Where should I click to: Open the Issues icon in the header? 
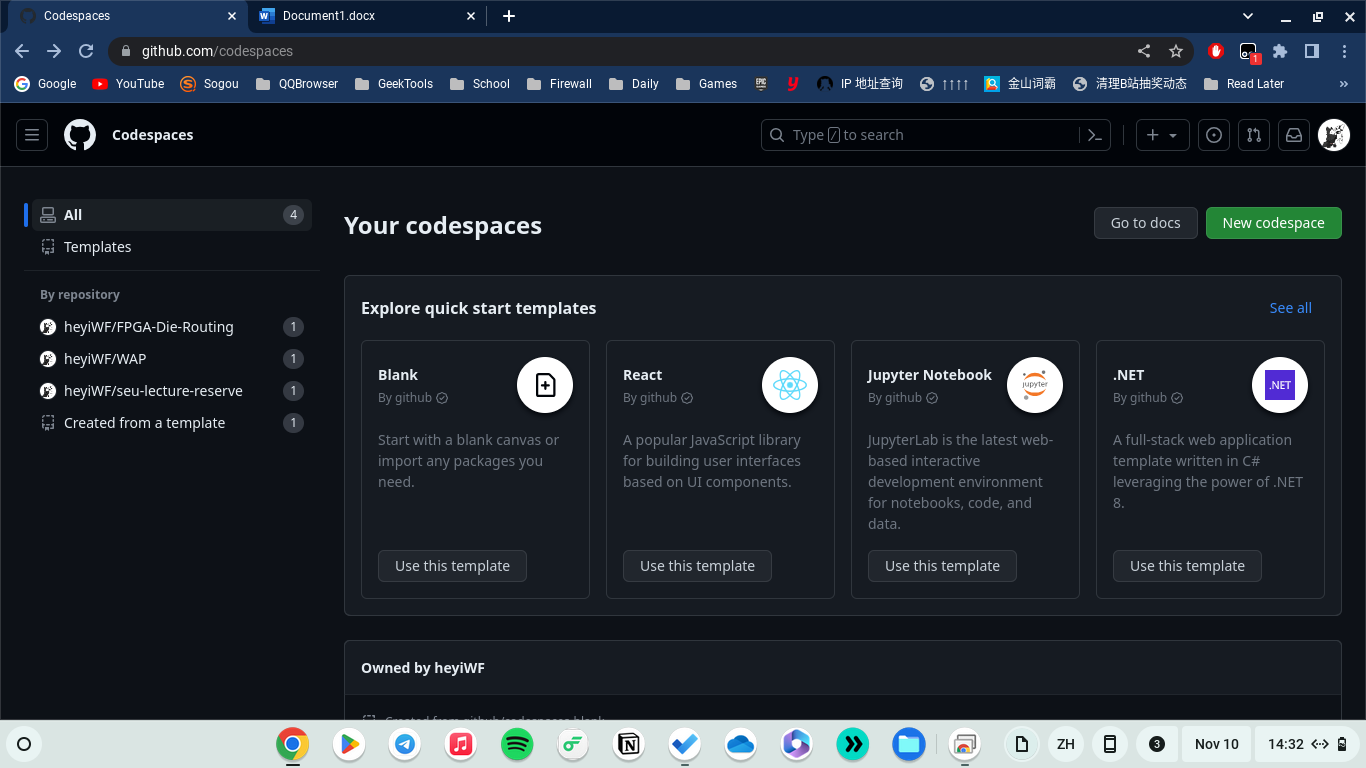1214,135
